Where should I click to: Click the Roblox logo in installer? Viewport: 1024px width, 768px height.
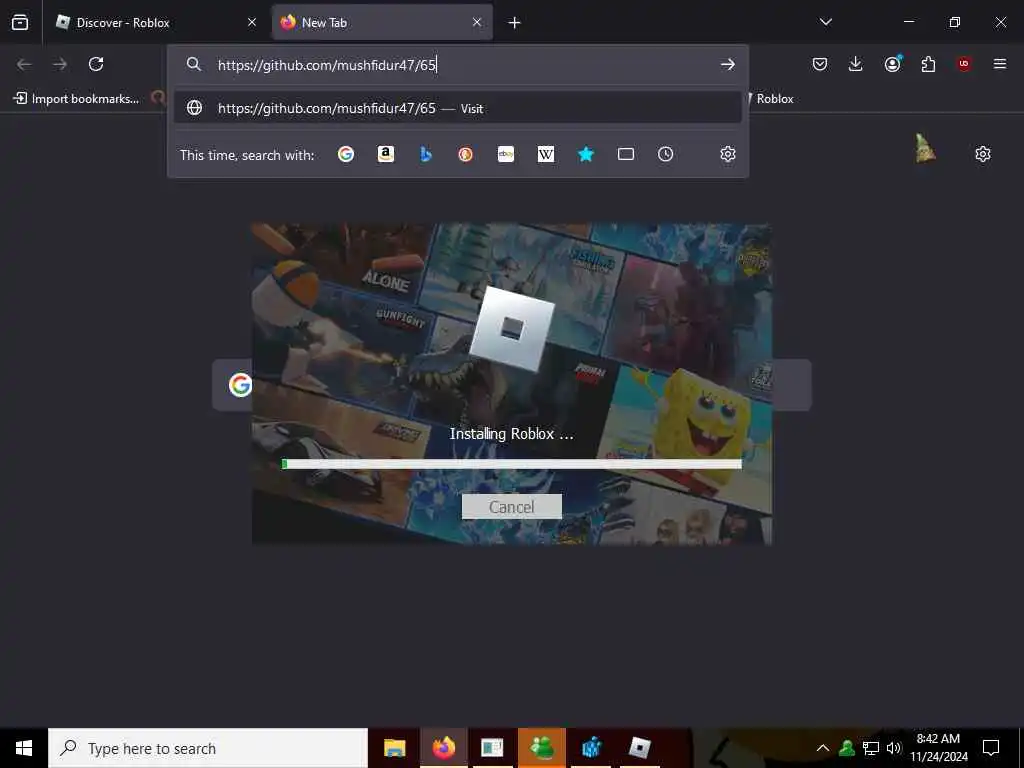click(512, 328)
